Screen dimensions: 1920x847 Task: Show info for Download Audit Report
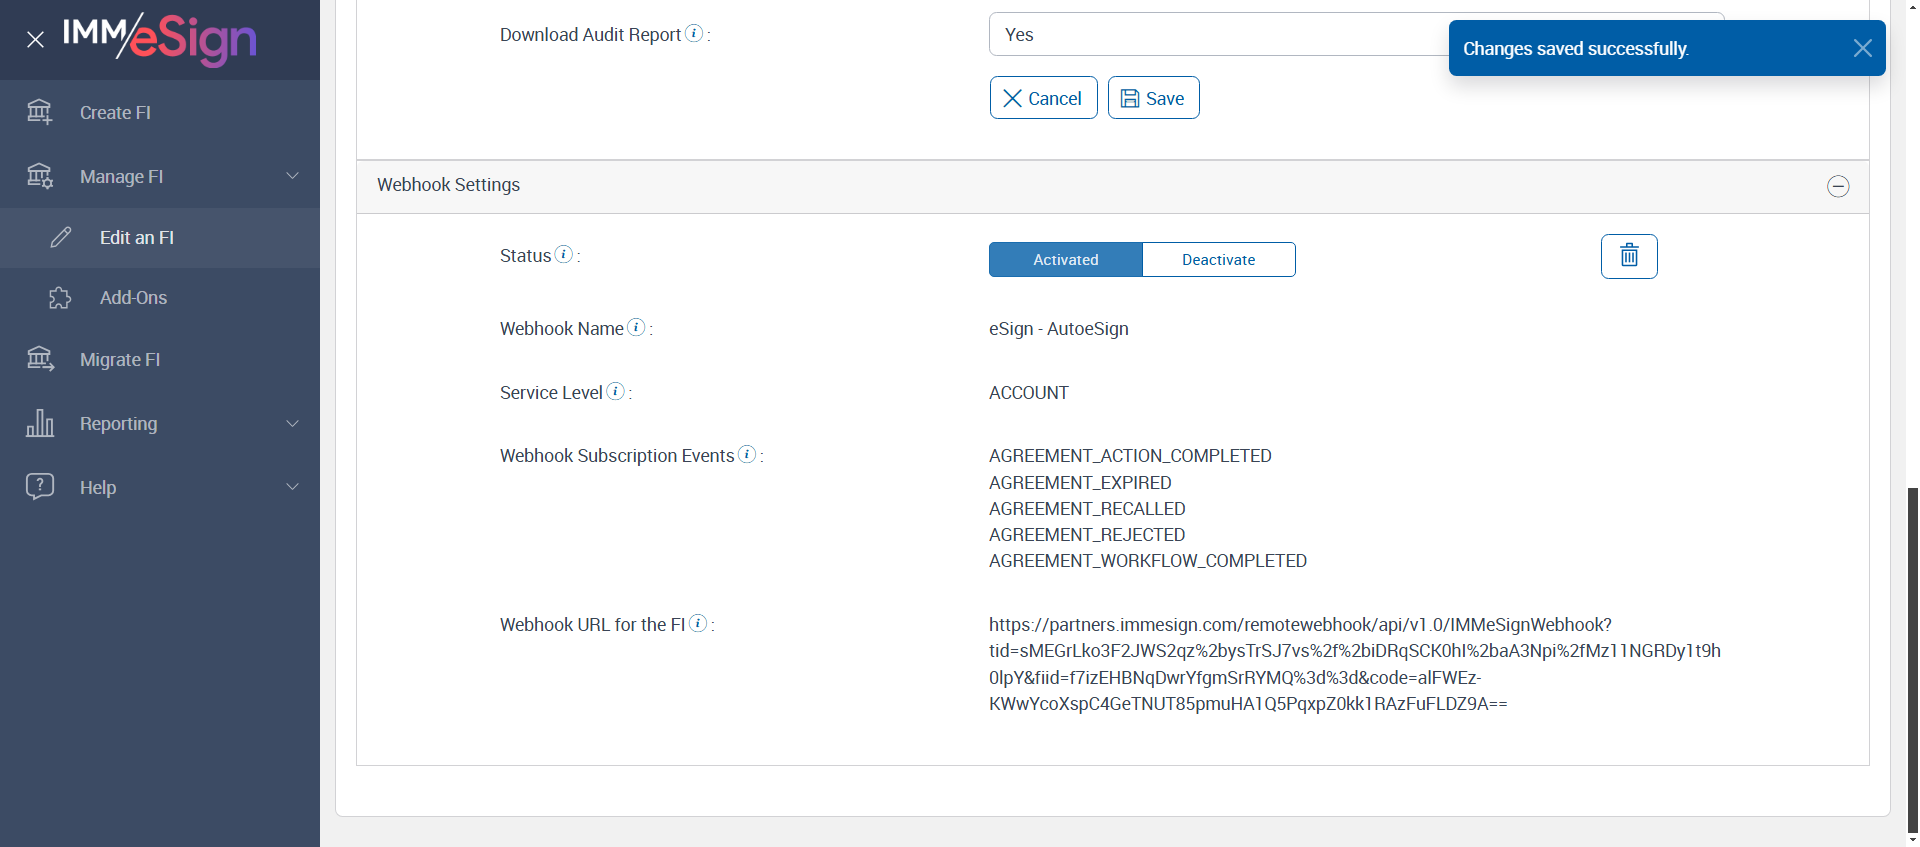click(x=694, y=33)
